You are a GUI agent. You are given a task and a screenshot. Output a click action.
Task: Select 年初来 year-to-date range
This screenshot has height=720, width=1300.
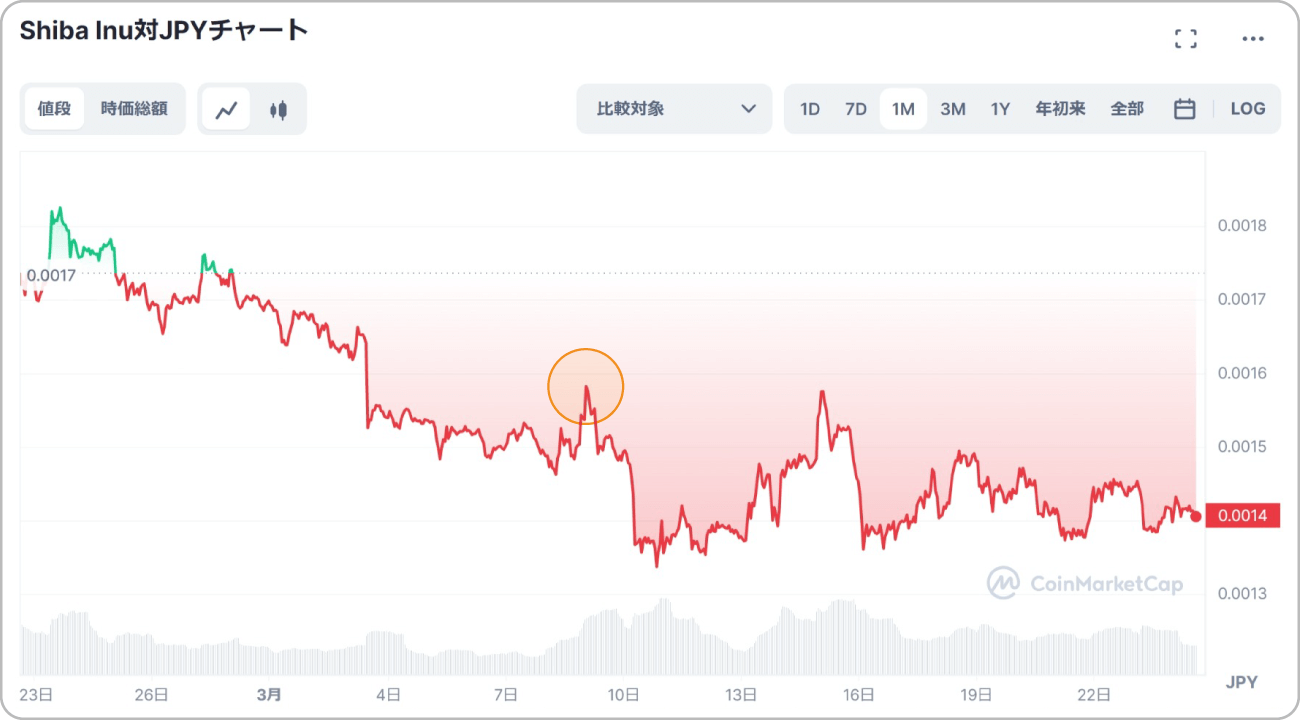click(1060, 109)
